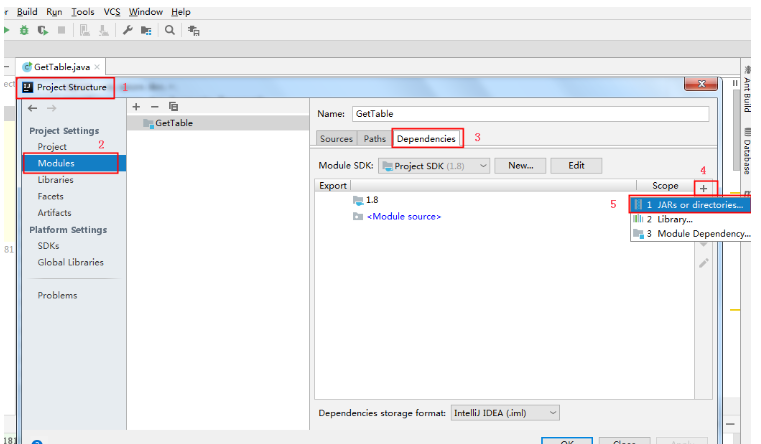Edit dependency with the pencil icon
This screenshot has height=444, width=761.
click(704, 263)
